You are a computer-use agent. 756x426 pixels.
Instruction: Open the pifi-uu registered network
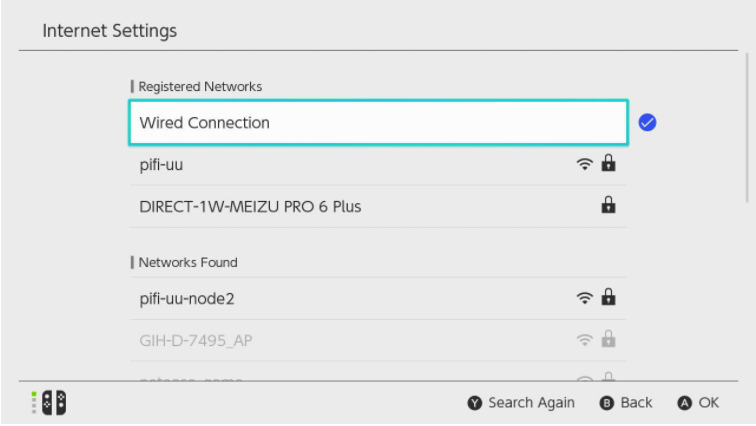[378, 165]
